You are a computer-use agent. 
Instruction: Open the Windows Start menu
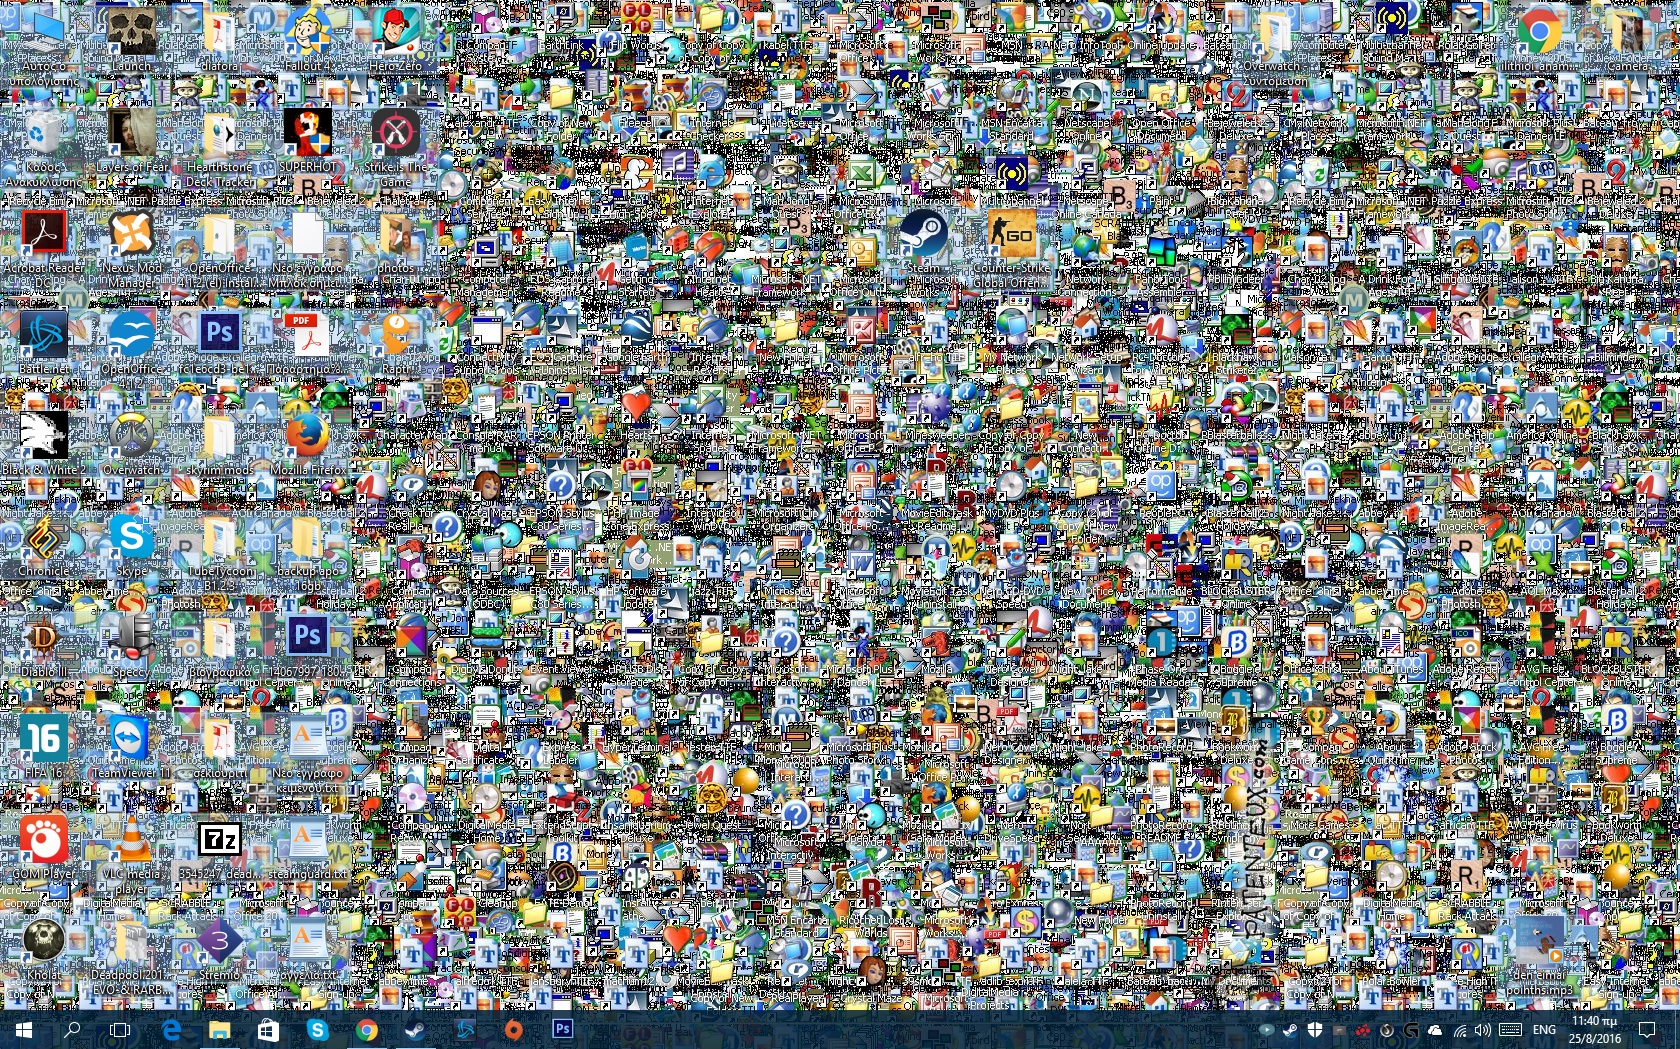pyautogui.click(x=24, y=1029)
